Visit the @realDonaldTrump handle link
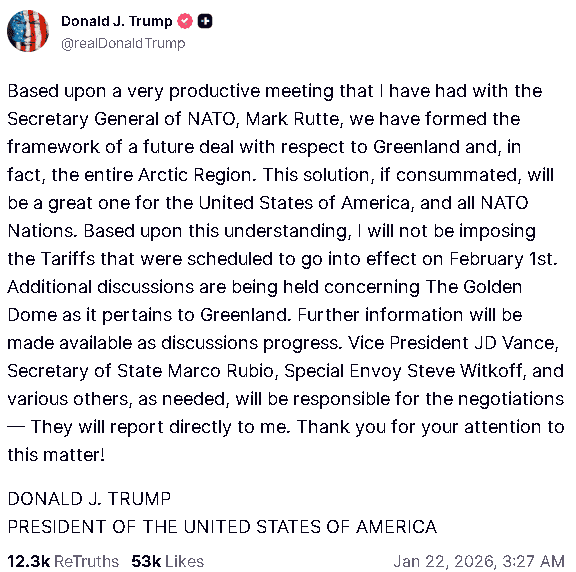This screenshot has height=572, width=576. [x=123, y=43]
